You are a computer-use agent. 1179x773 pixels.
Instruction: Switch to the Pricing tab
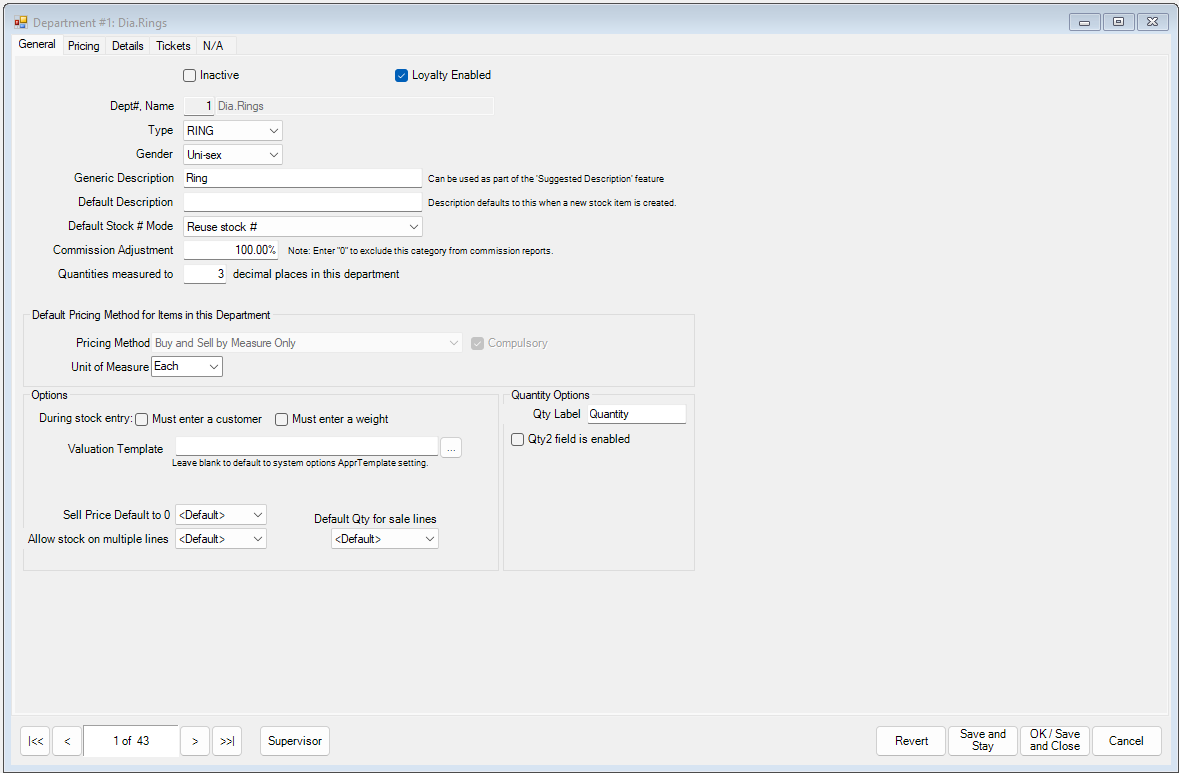(x=83, y=45)
